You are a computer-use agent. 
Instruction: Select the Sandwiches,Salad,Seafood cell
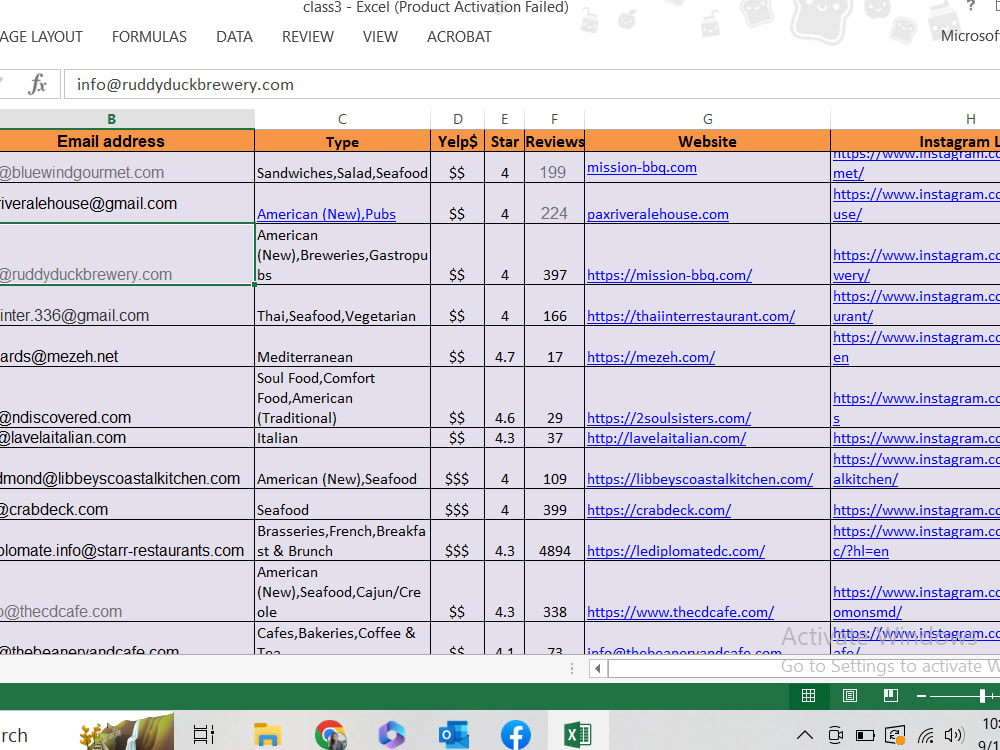[342, 168]
